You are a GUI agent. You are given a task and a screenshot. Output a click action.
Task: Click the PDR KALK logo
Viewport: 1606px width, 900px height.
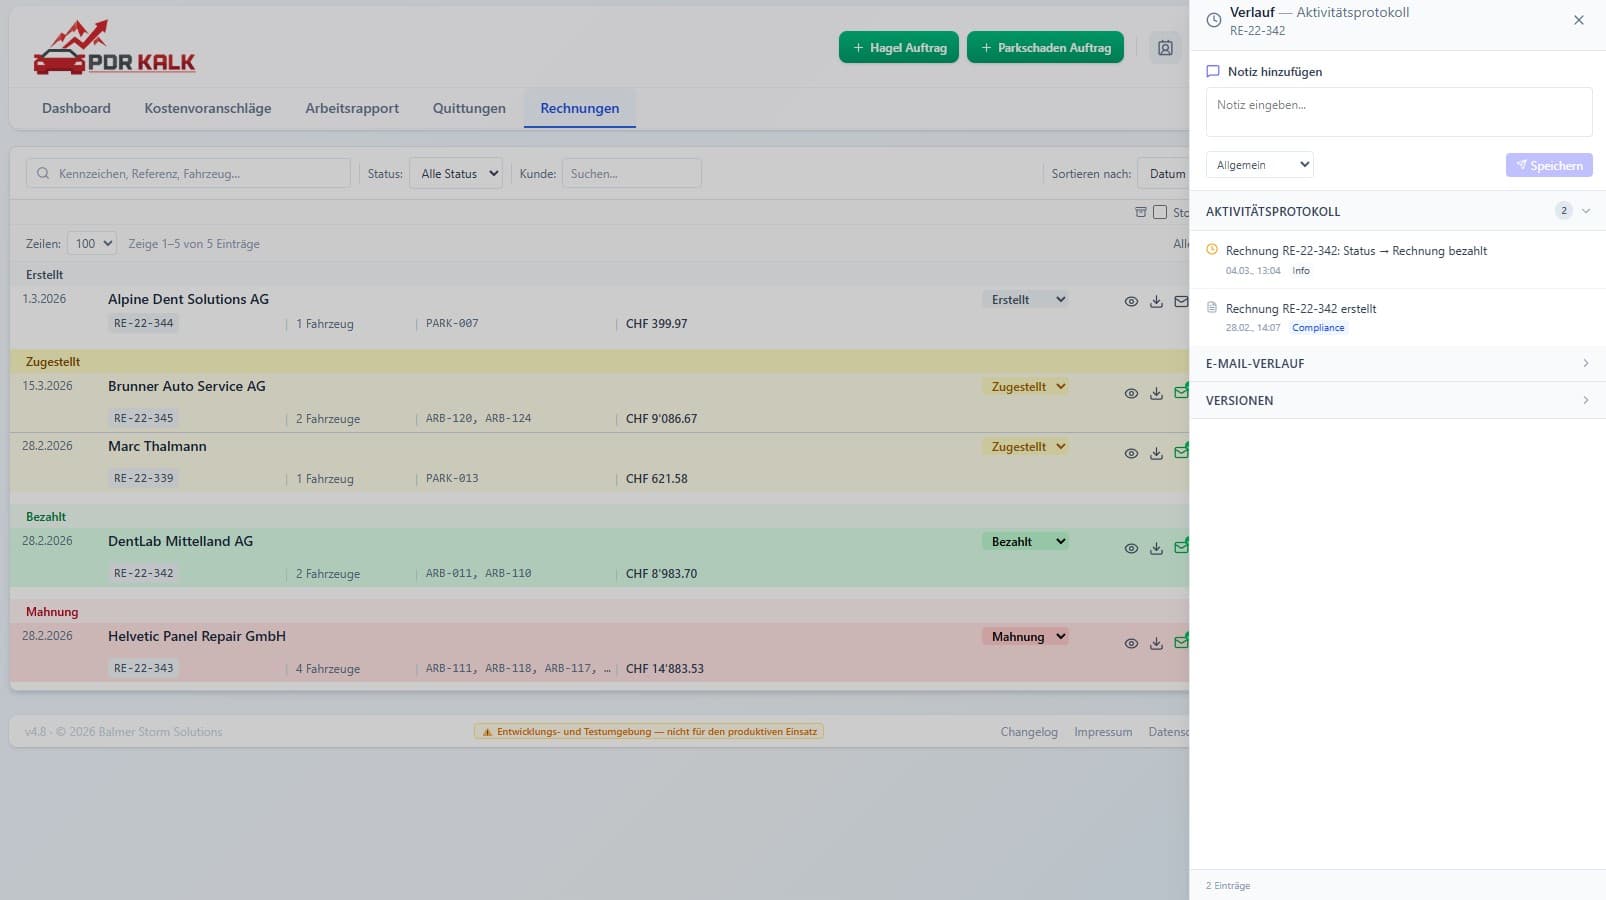pyautogui.click(x=114, y=49)
